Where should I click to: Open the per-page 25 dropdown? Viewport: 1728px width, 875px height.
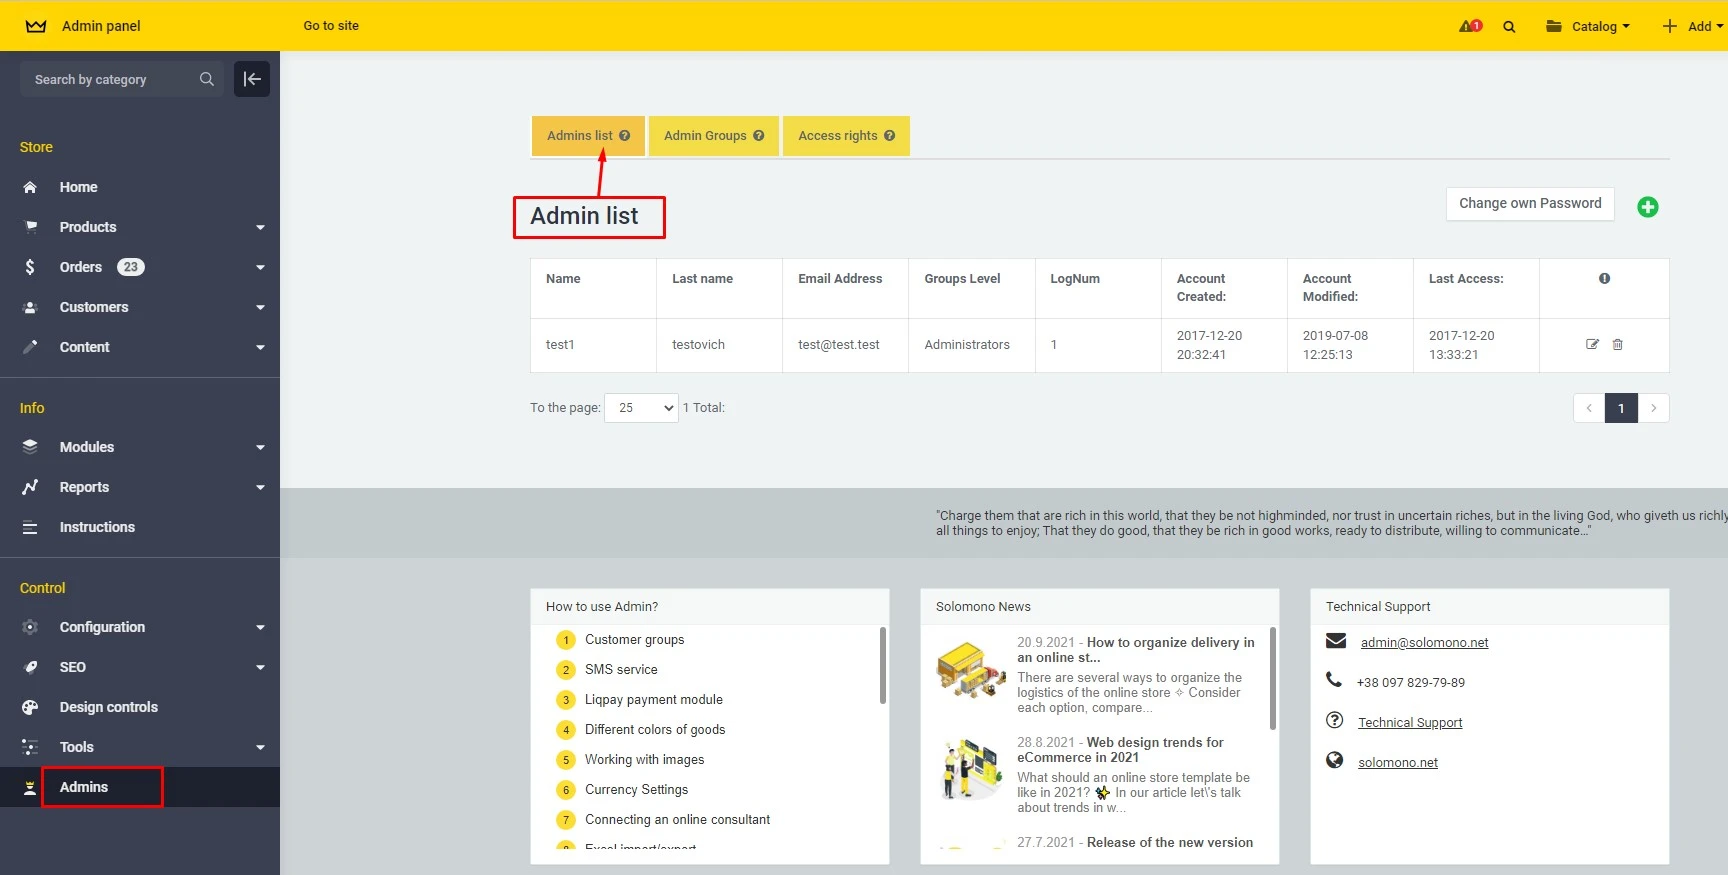(x=641, y=408)
